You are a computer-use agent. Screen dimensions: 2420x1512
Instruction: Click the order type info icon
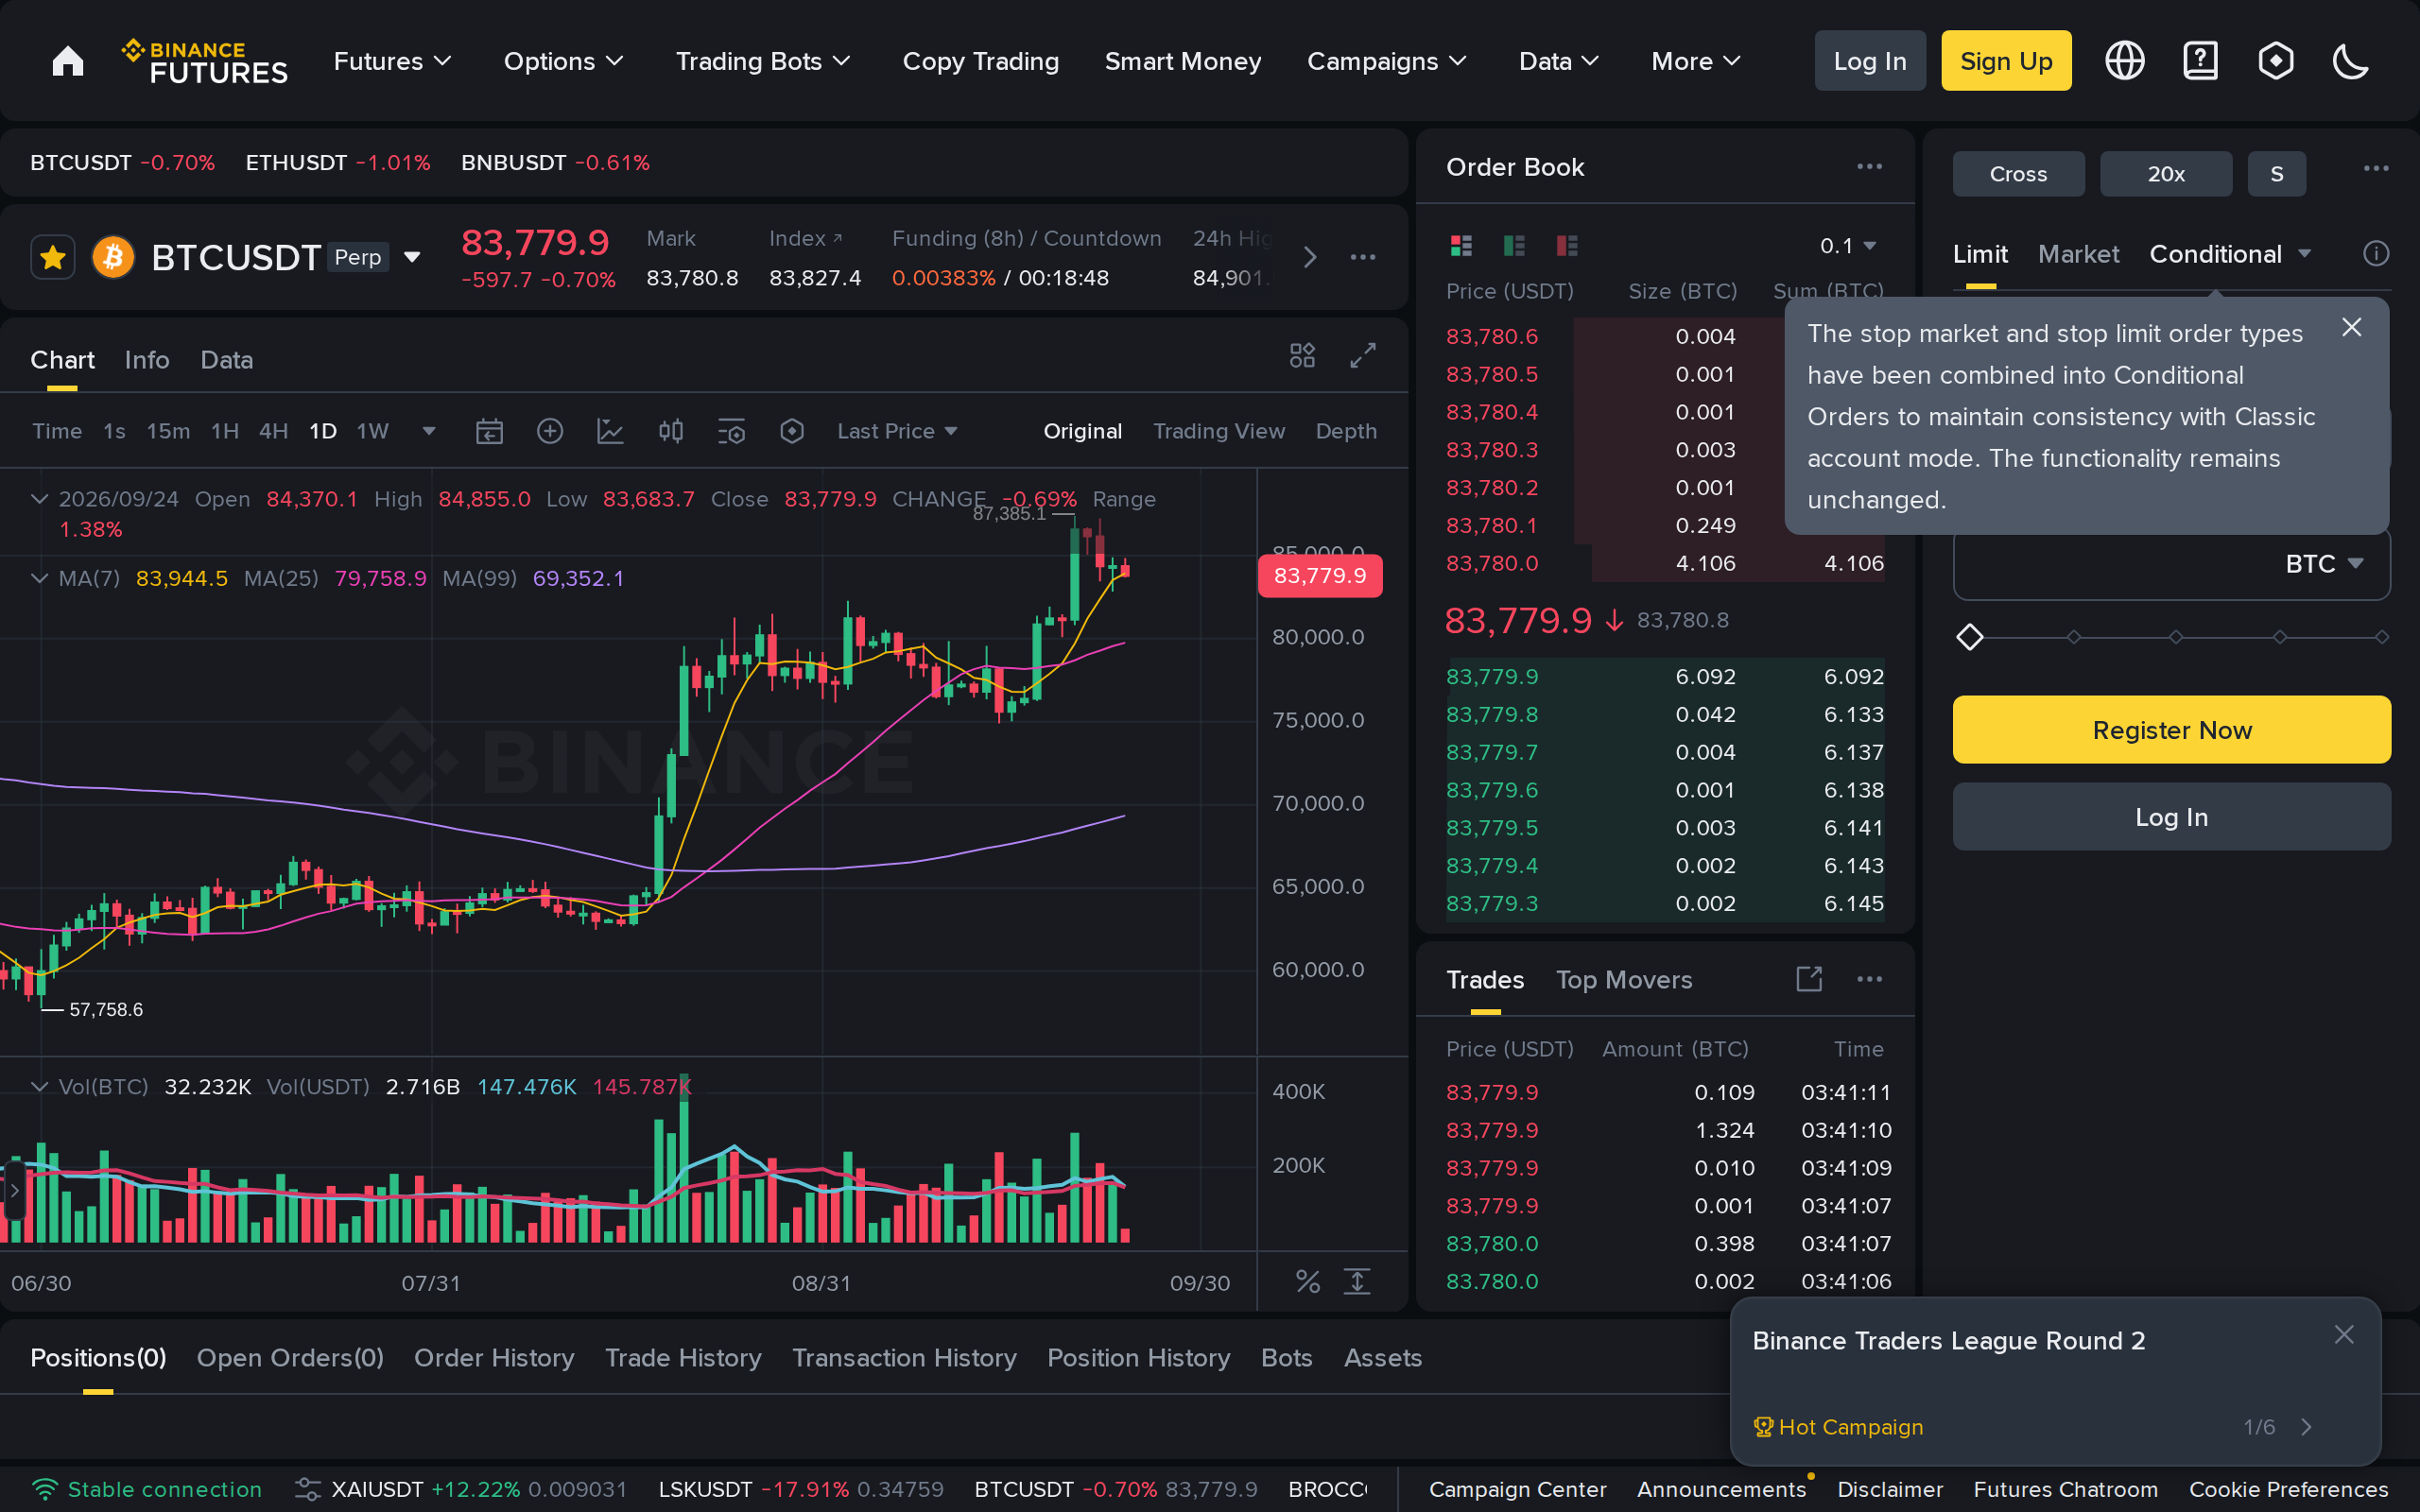2376,254
